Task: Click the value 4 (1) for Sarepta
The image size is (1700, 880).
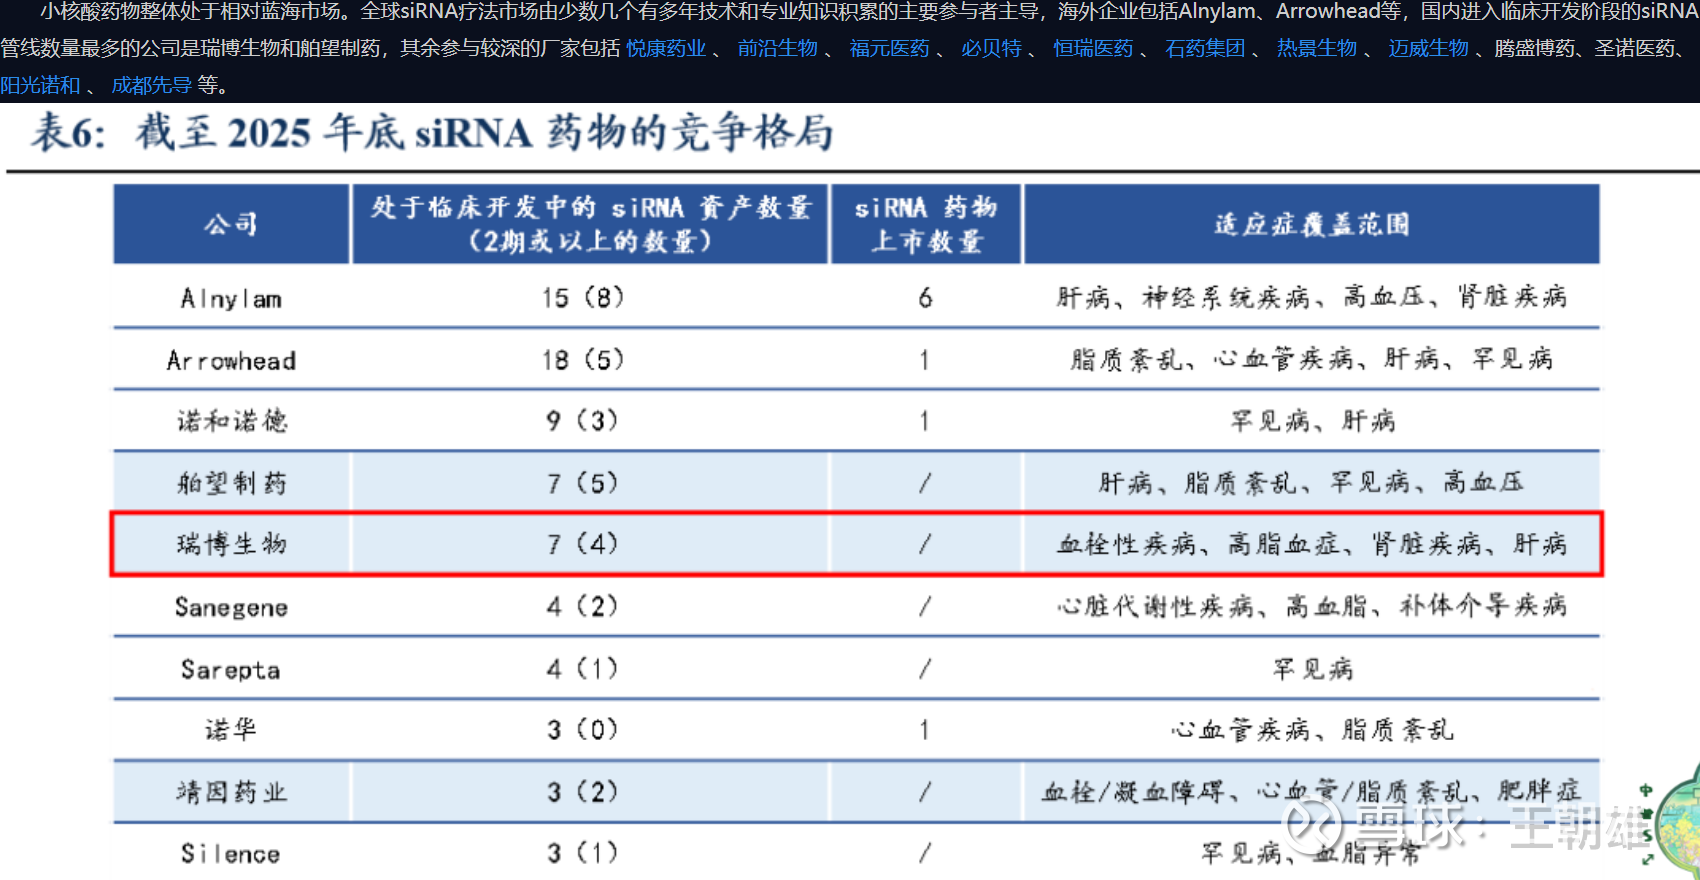Action: pyautogui.click(x=583, y=668)
